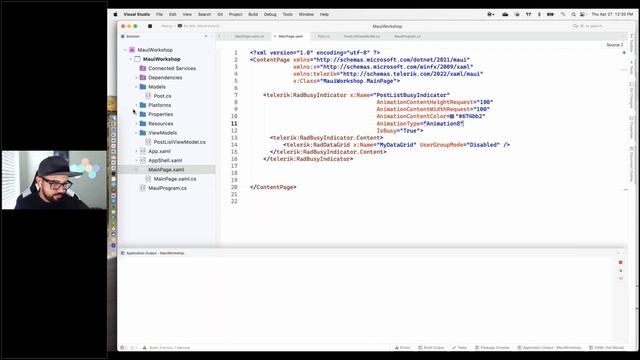Switch to the MainPage.xaml.cs editor tab
Viewport: 640px width, 360px height.
(x=249, y=36)
